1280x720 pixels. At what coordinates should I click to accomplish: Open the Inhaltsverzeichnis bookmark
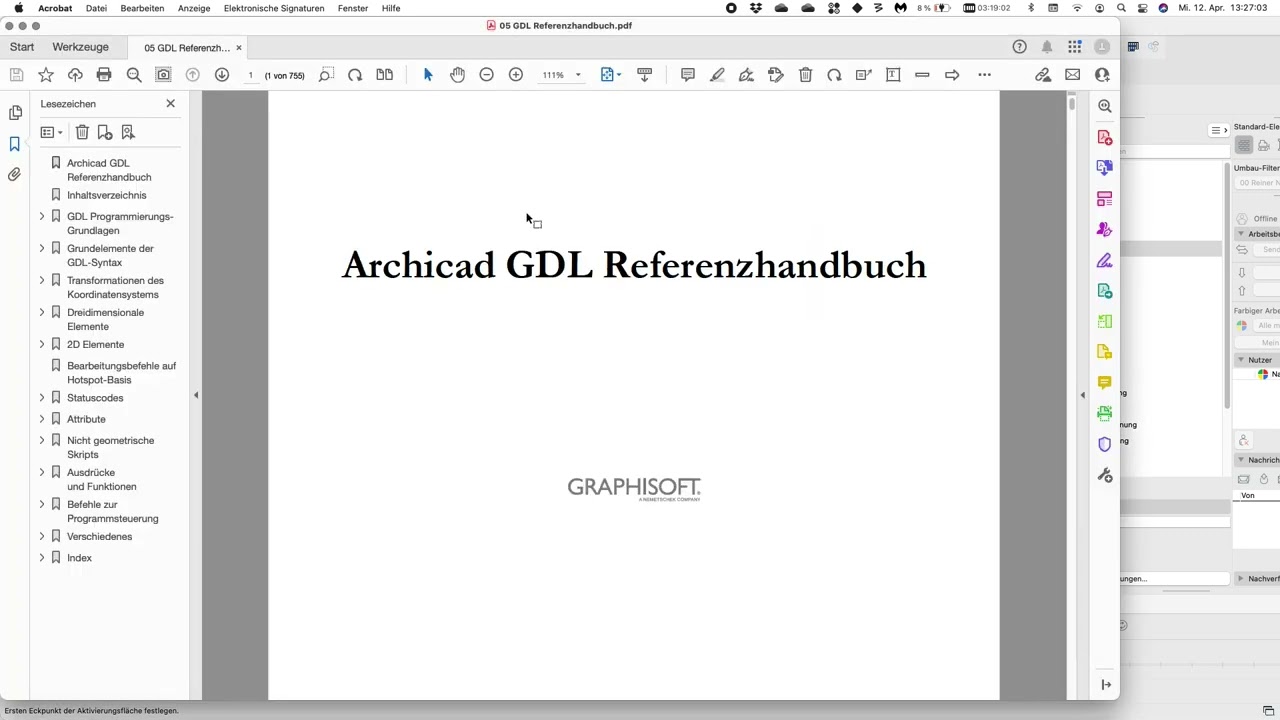pyautogui.click(x=107, y=195)
